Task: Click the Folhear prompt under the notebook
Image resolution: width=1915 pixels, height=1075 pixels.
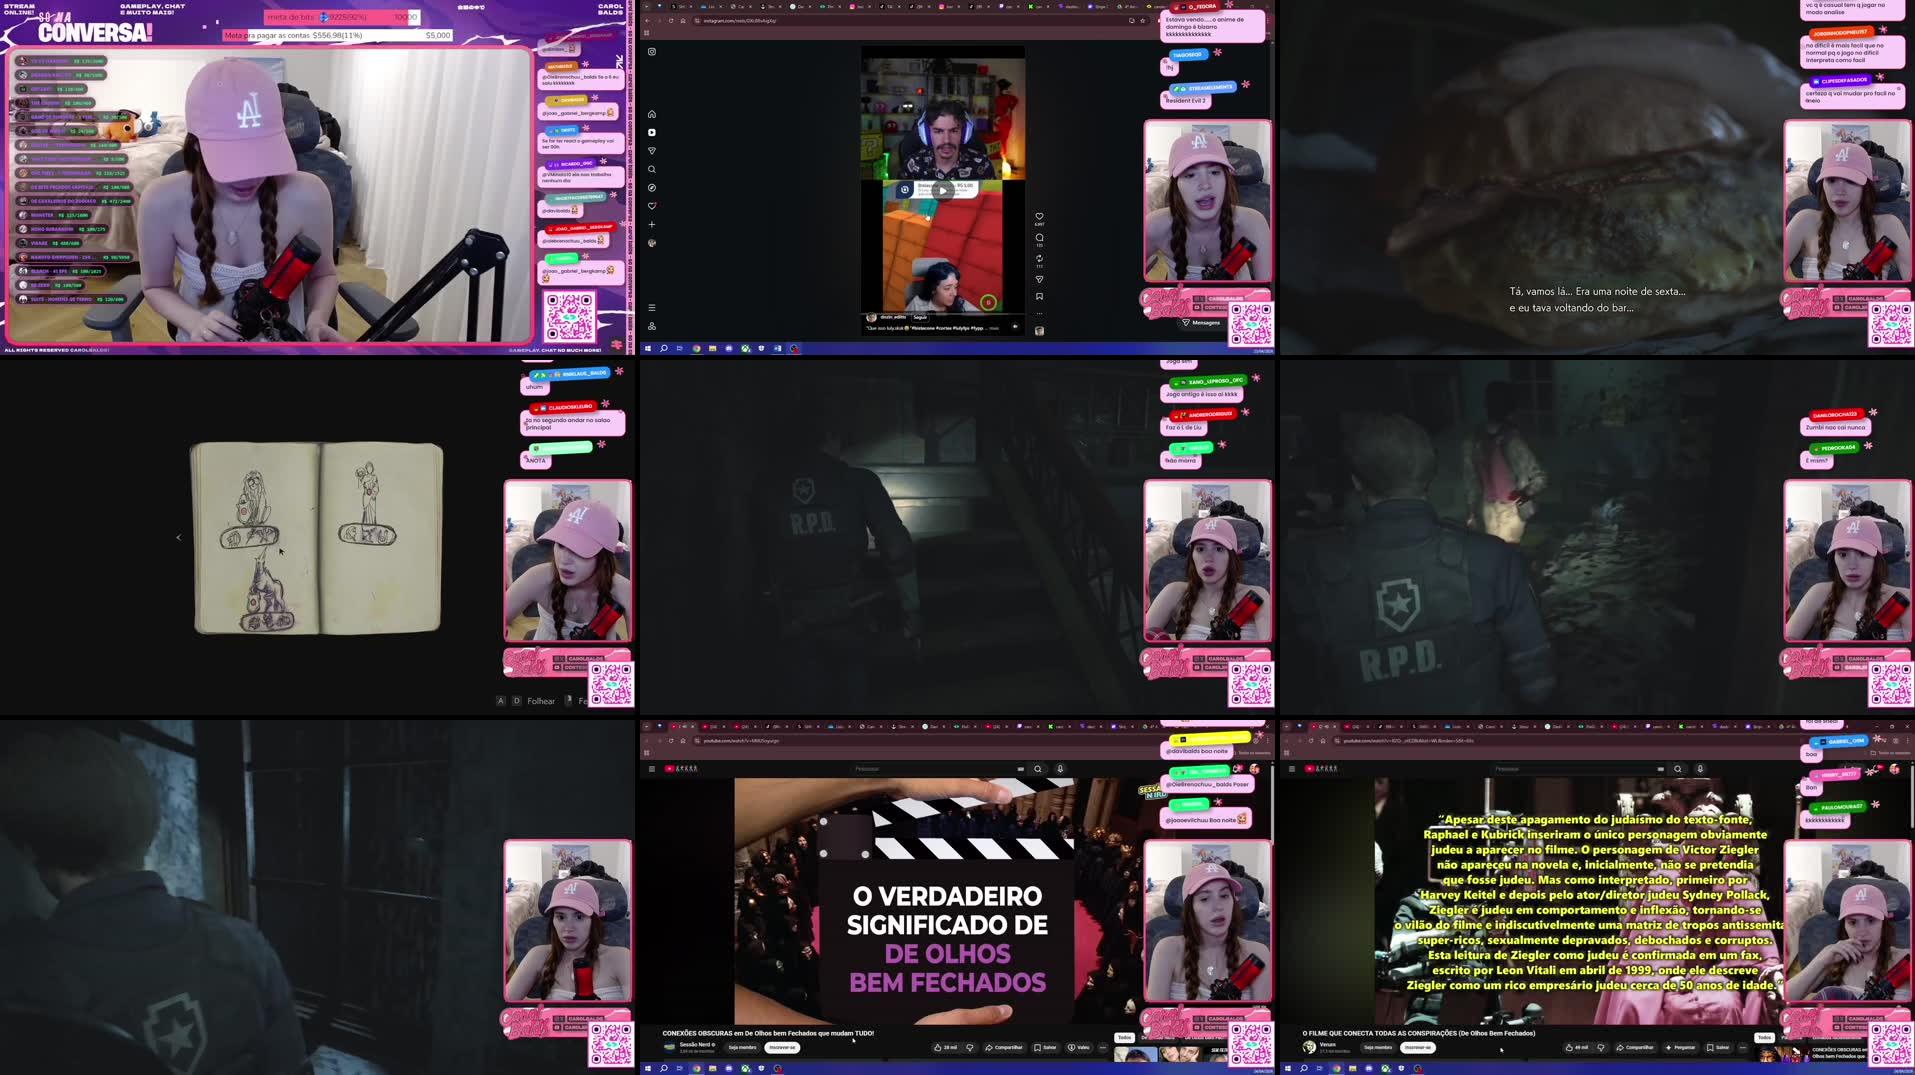Action: (x=541, y=701)
